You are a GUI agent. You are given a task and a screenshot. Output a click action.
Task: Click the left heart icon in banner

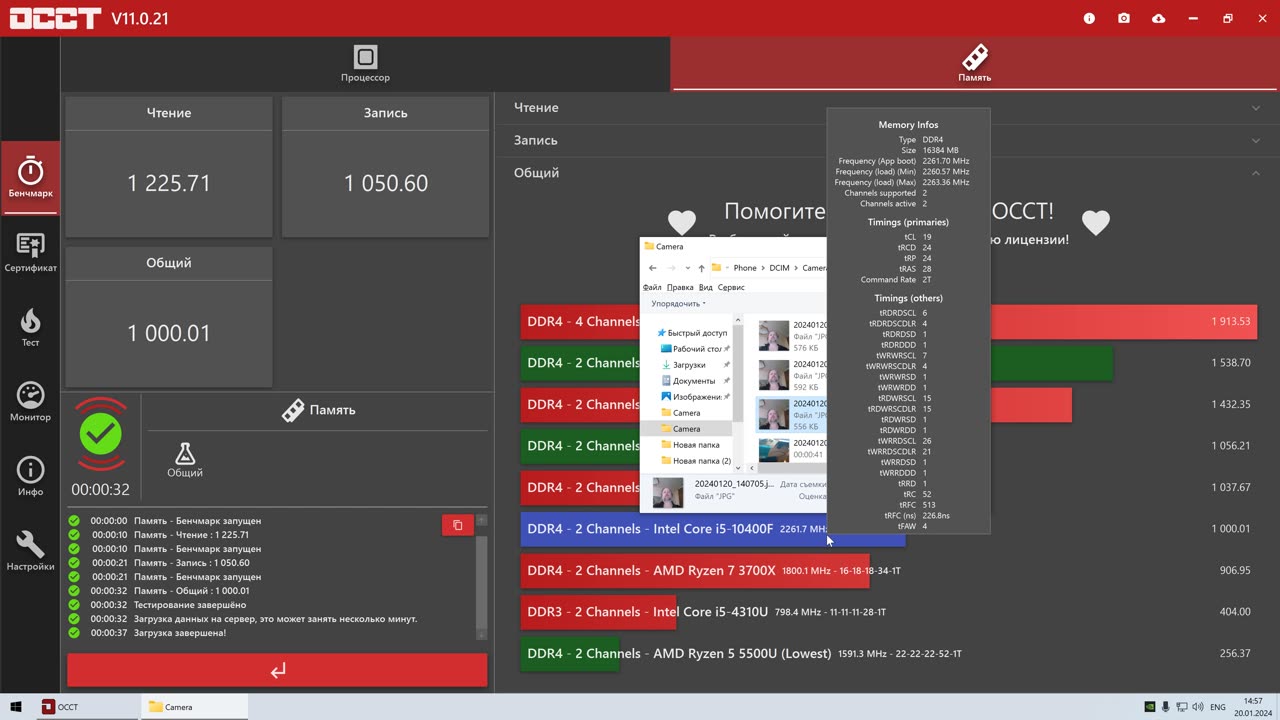(681, 222)
